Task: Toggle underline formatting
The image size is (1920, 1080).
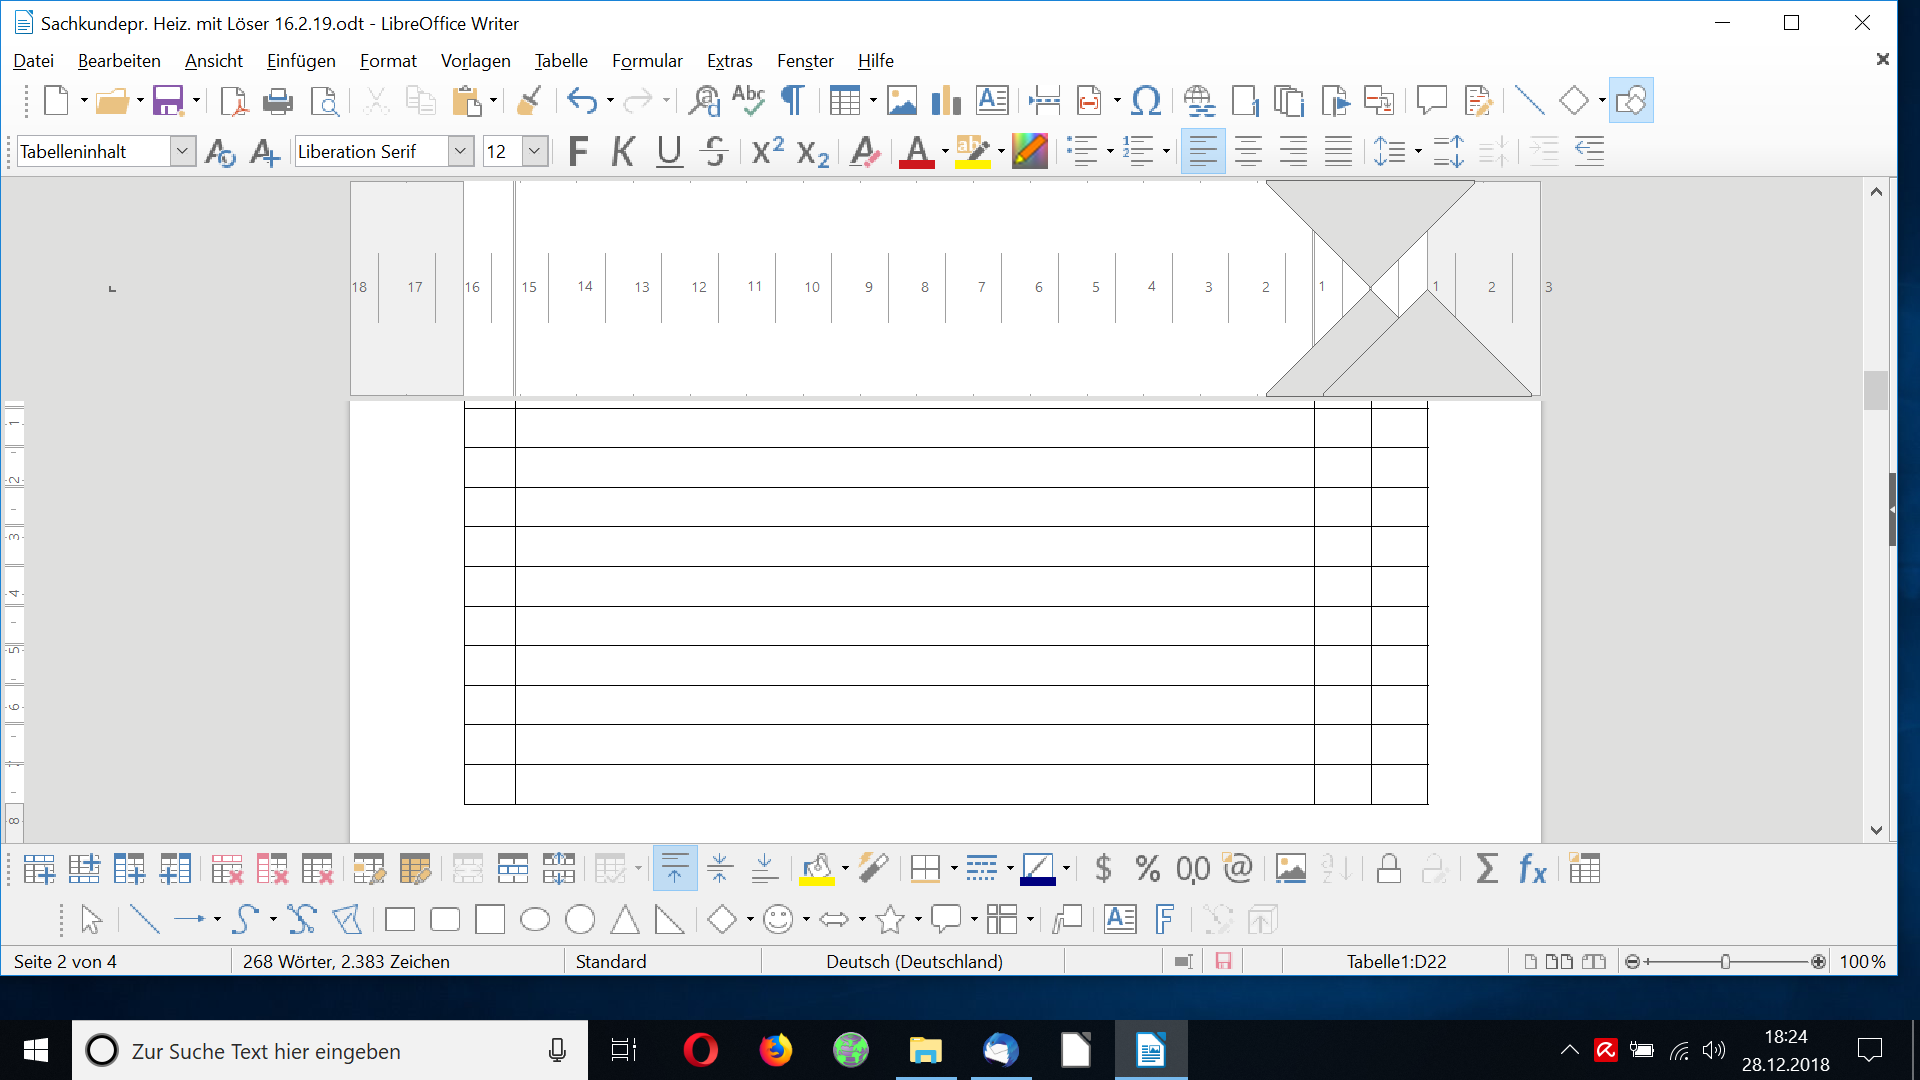Action: [668, 151]
